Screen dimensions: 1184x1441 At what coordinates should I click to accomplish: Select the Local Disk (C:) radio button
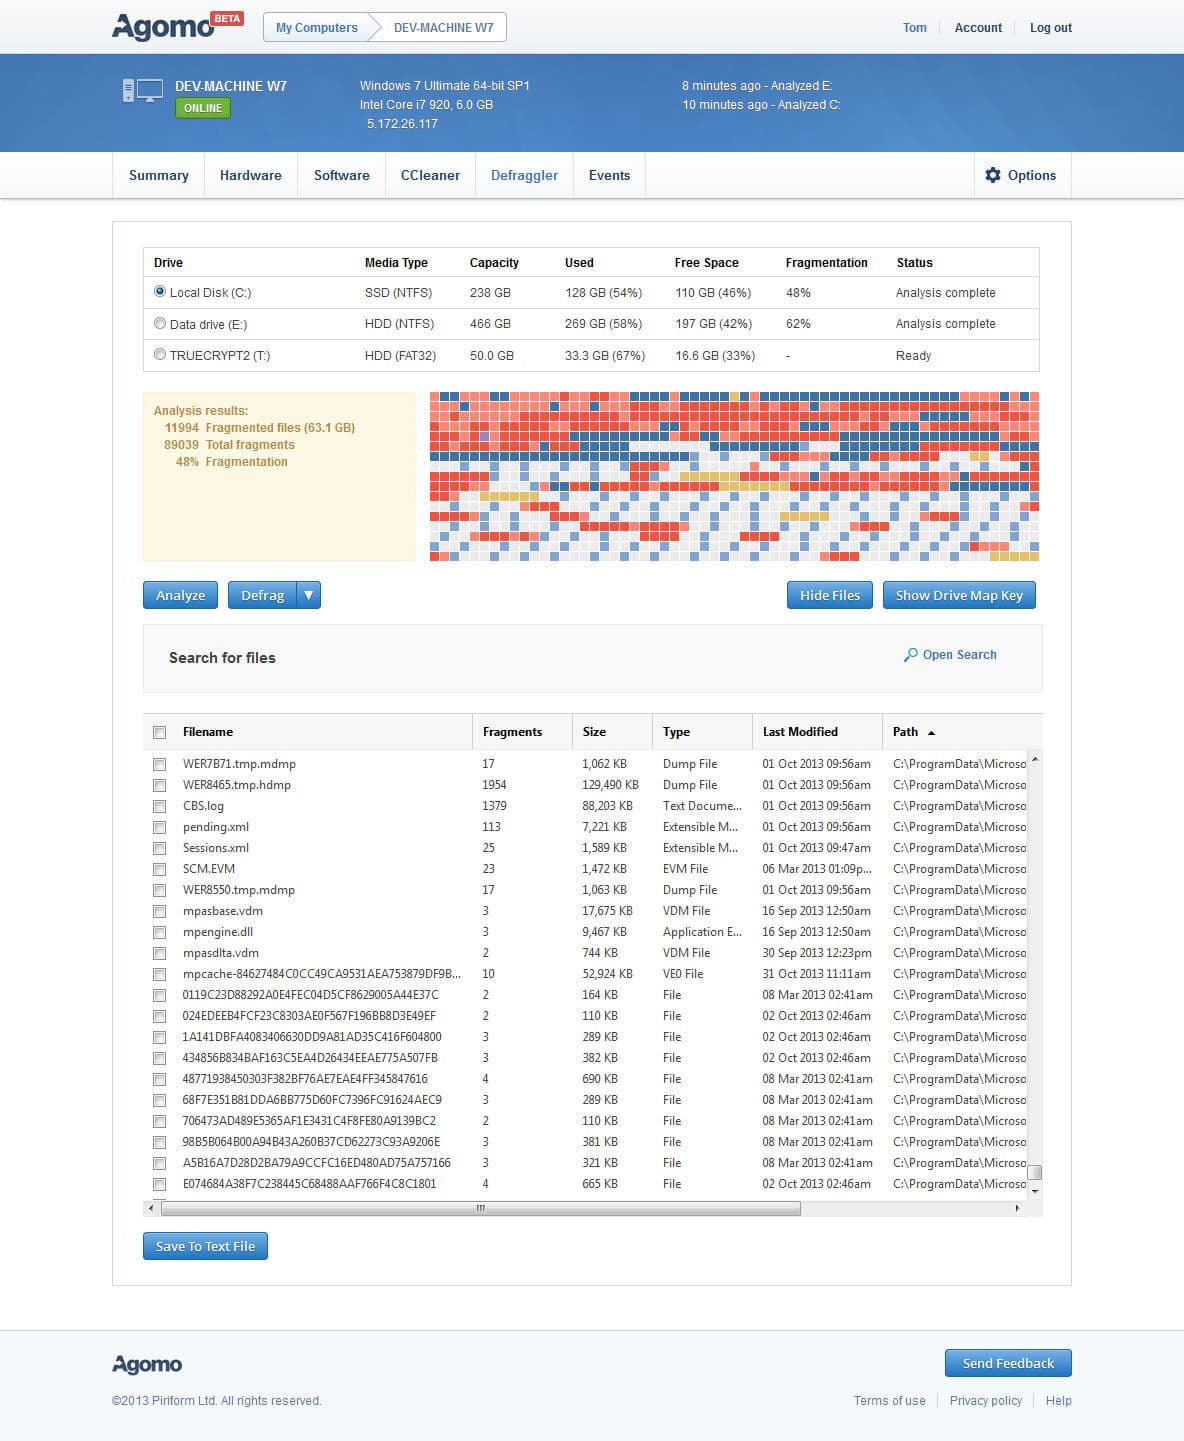tap(160, 292)
